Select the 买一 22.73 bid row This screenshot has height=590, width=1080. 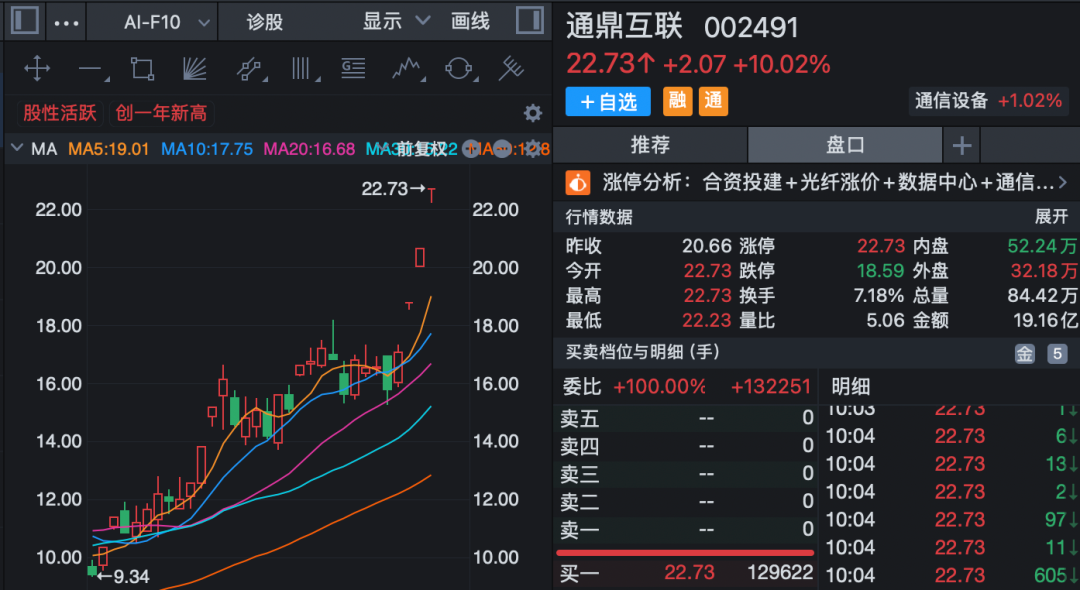[687, 573]
